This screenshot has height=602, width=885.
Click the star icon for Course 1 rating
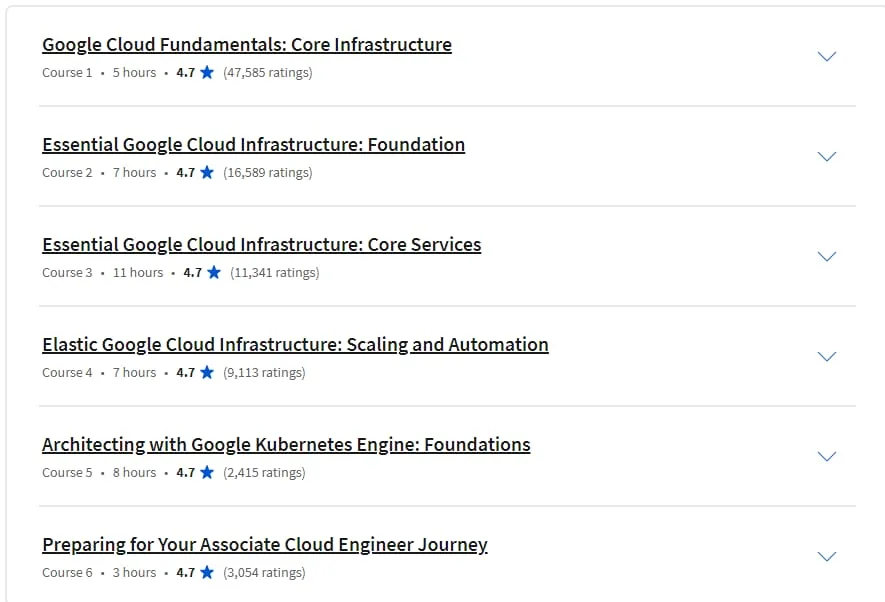(x=207, y=72)
